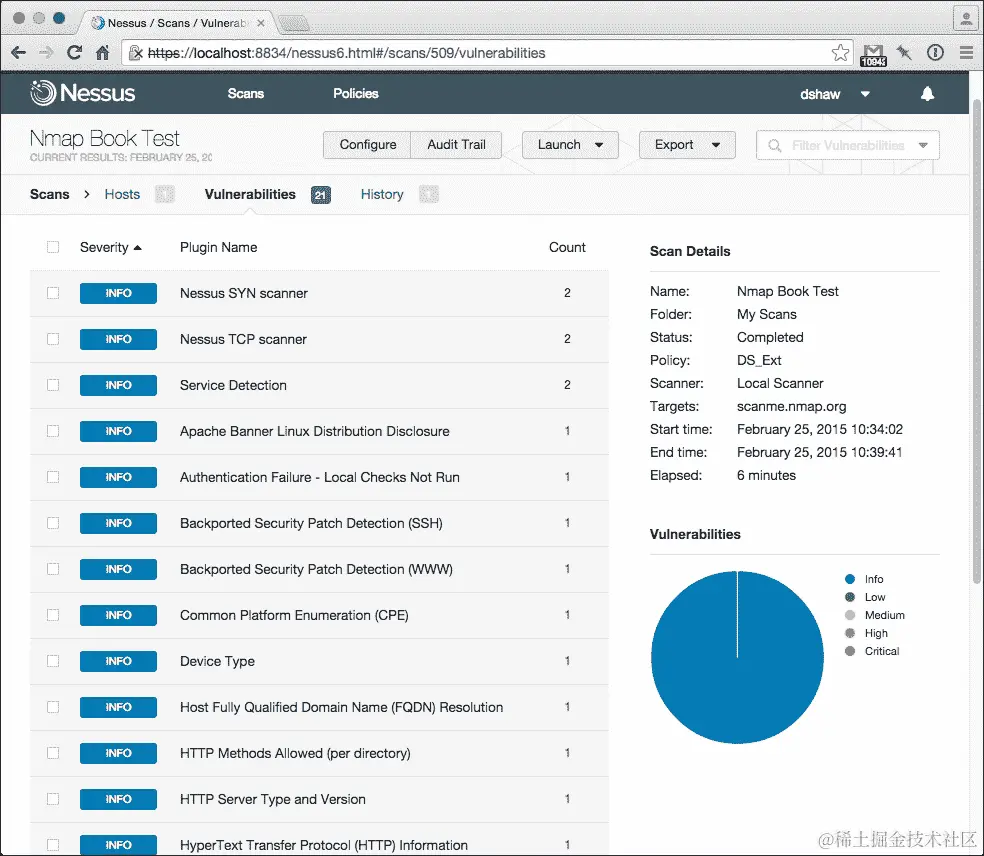The width and height of the screenshot is (984, 856).
Task: Click the Vulnerabilities count badge 21
Action: click(321, 195)
